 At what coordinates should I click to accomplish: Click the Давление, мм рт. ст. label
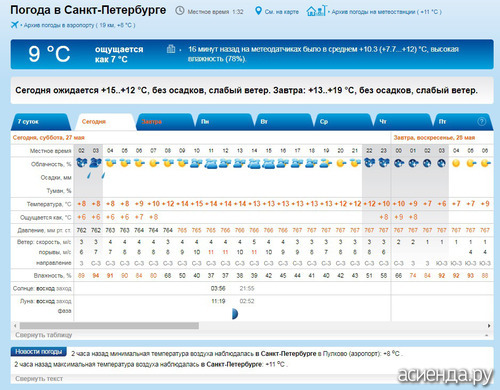(x=44, y=230)
